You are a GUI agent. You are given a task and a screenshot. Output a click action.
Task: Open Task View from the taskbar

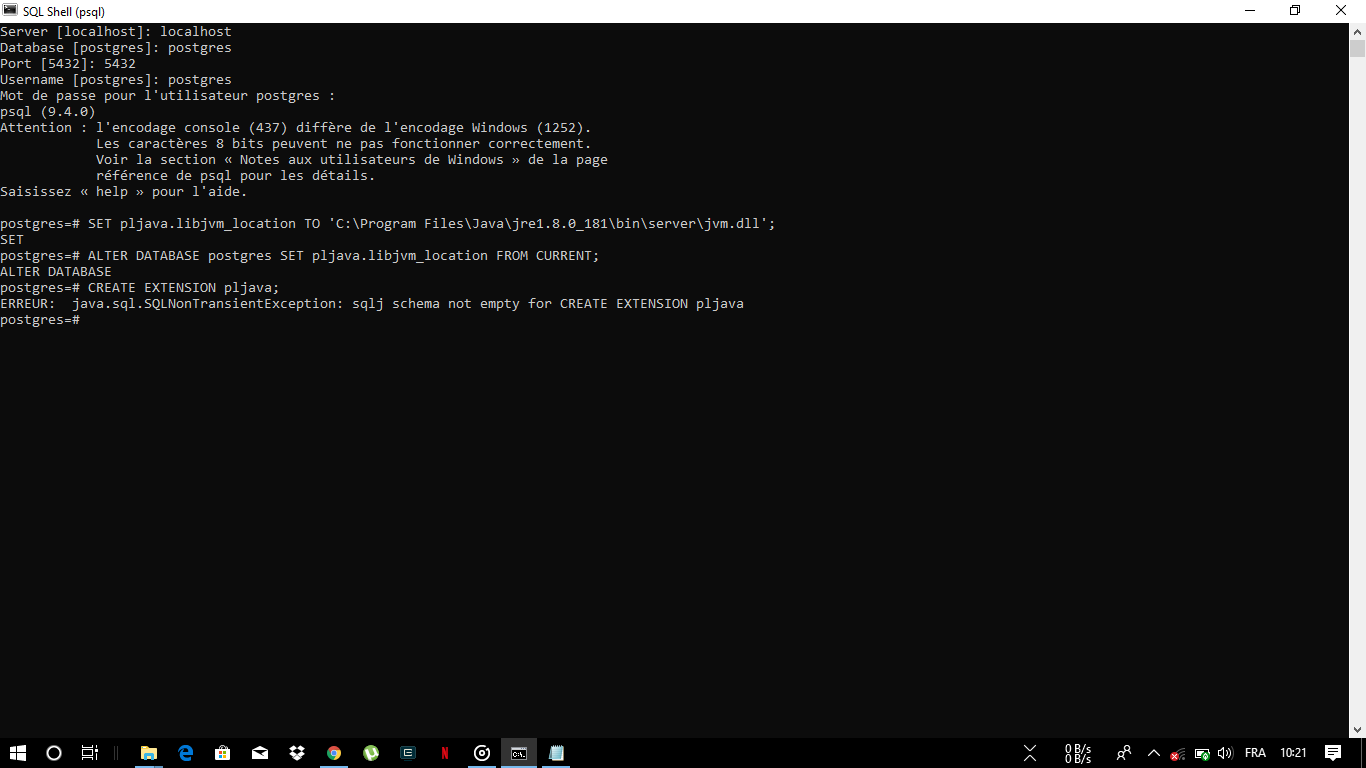click(x=89, y=752)
